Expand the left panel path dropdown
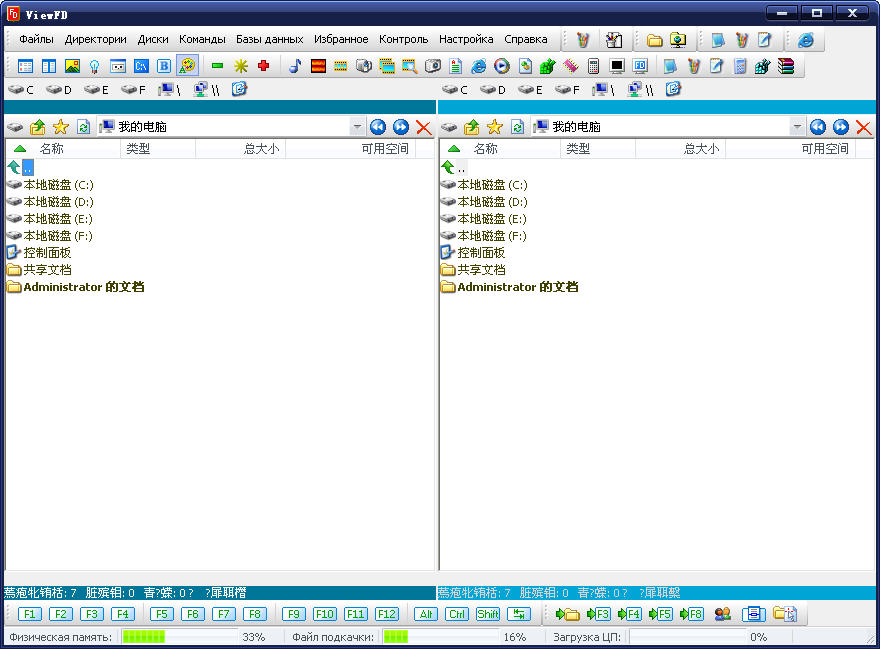The width and height of the screenshot is (880, 649). [x=357, y=127]
